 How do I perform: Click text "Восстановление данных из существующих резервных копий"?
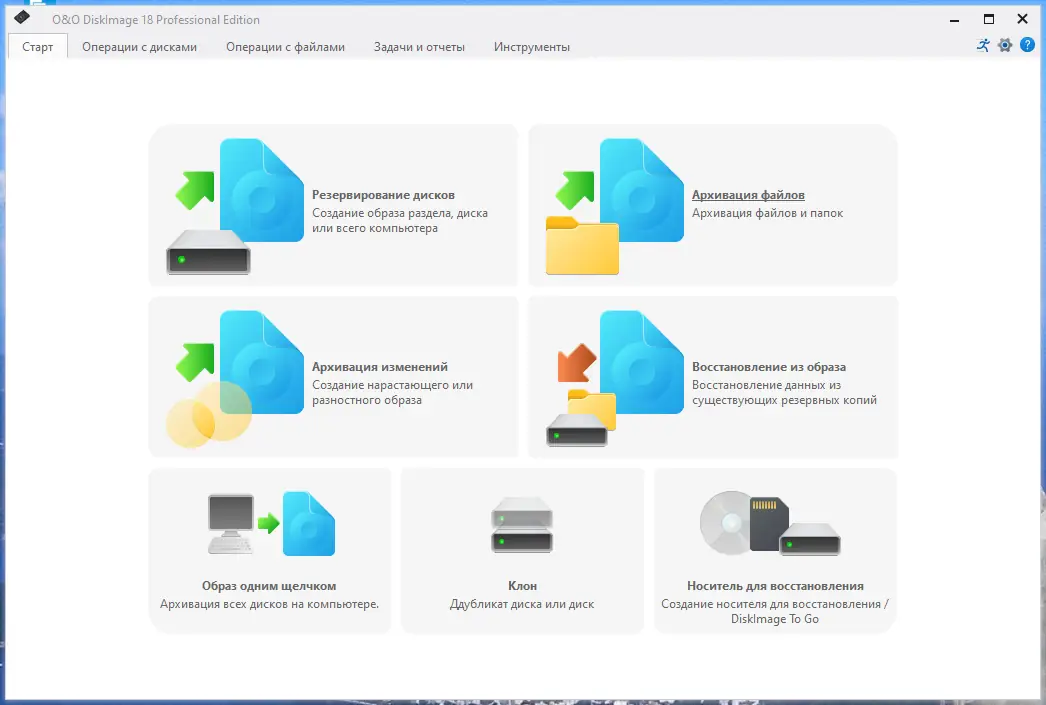784,392
